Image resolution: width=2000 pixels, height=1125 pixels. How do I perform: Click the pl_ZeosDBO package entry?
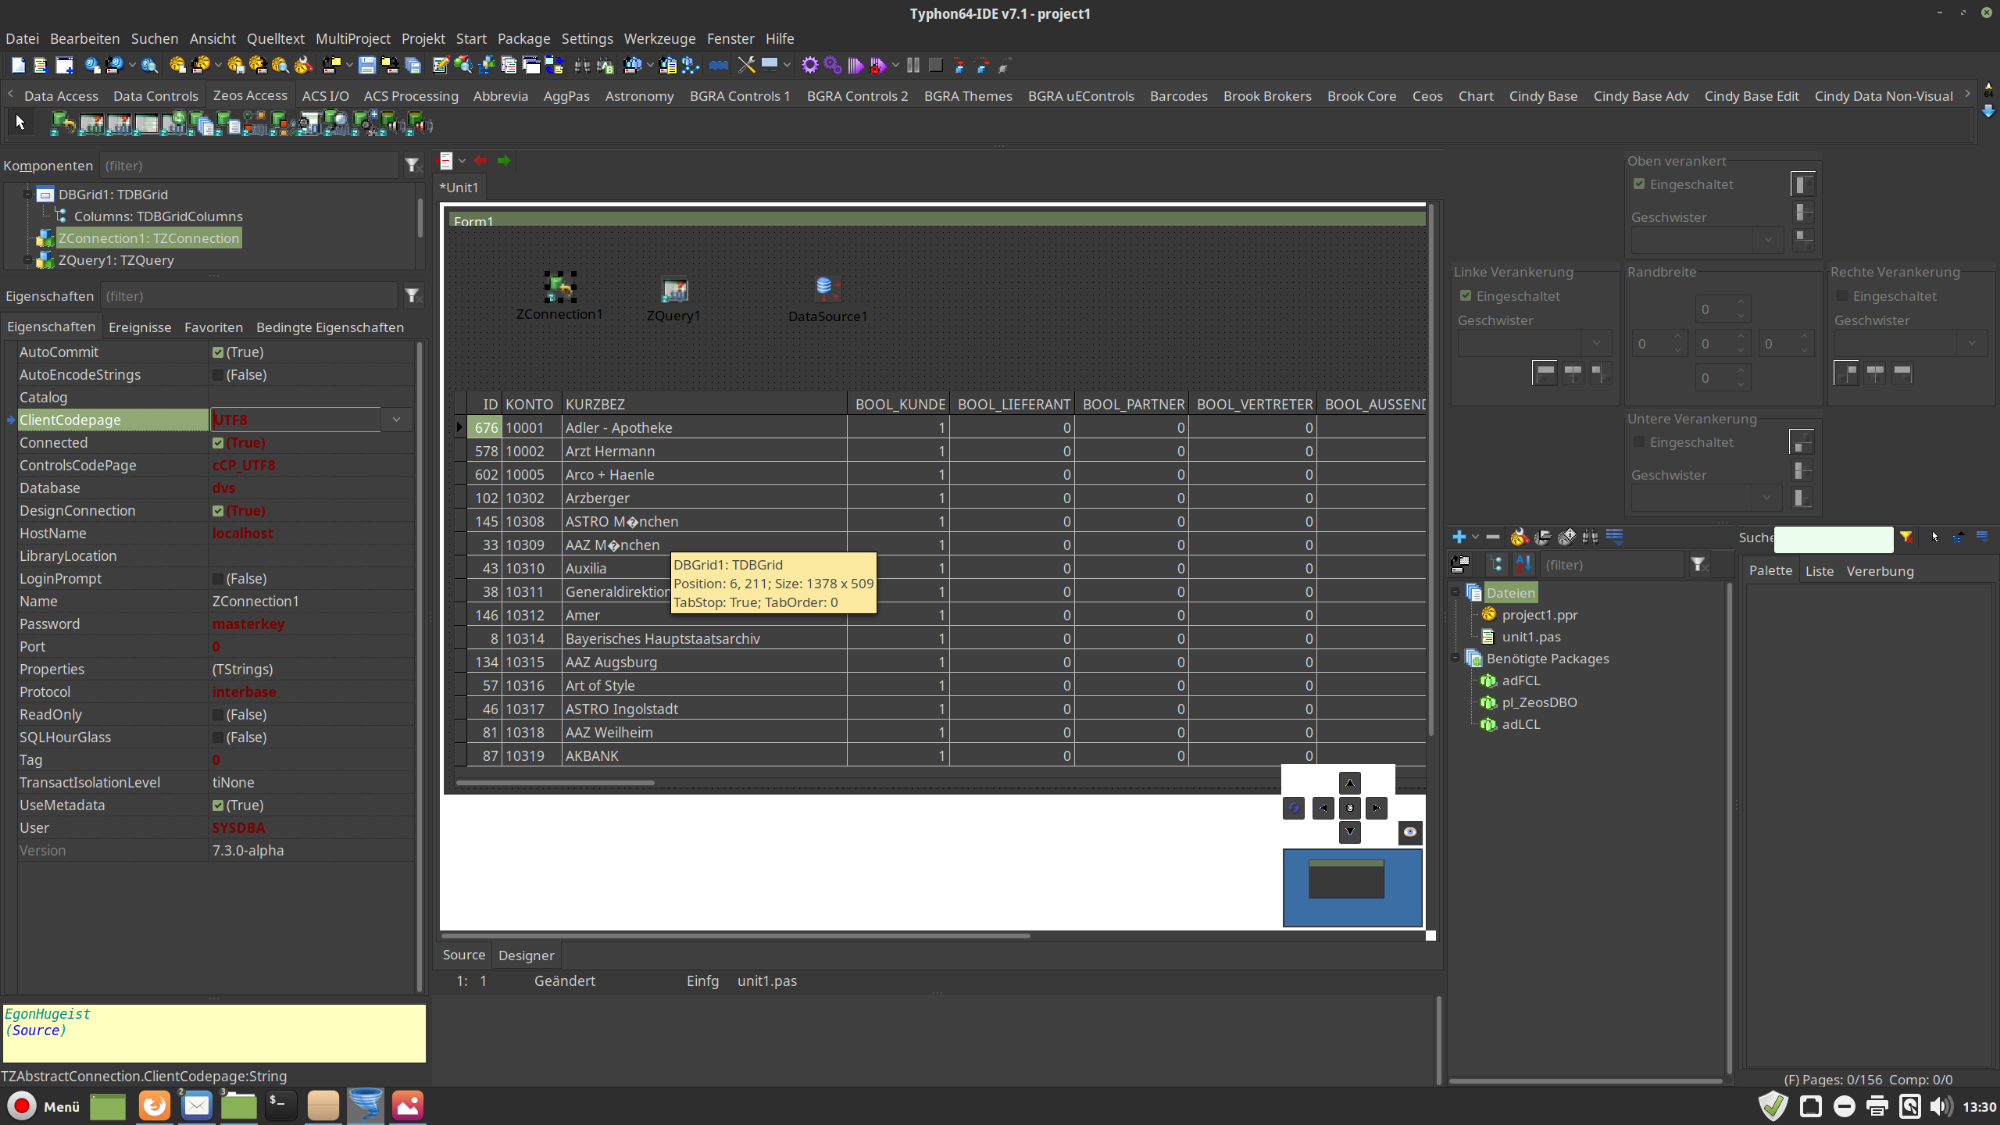1539,703
